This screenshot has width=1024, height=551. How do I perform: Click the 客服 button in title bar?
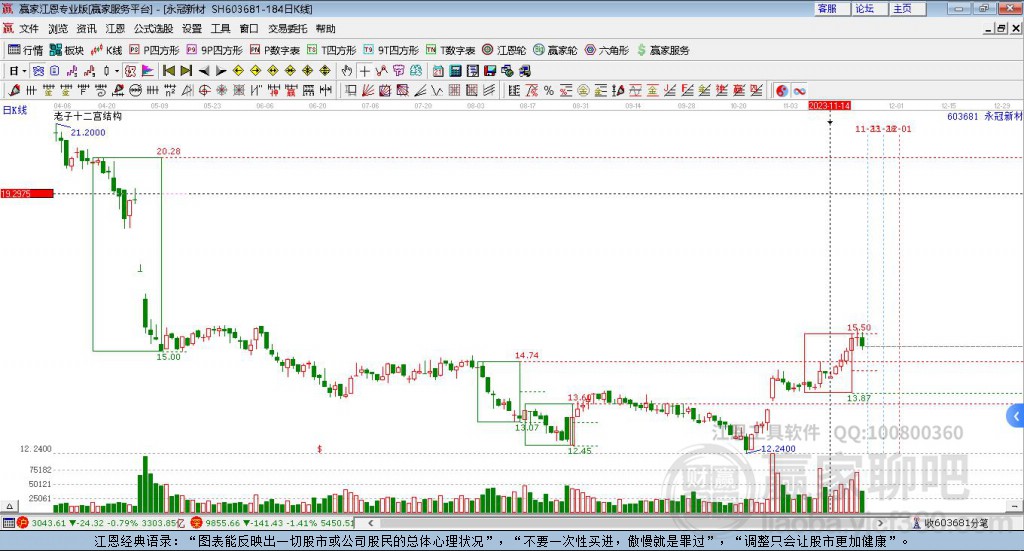coord(831,8)
